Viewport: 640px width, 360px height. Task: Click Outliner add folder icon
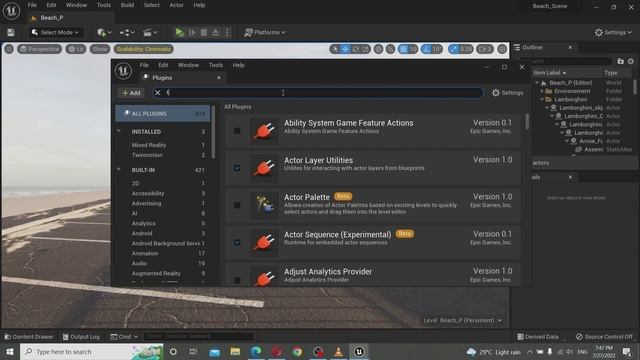pos(620,61)
